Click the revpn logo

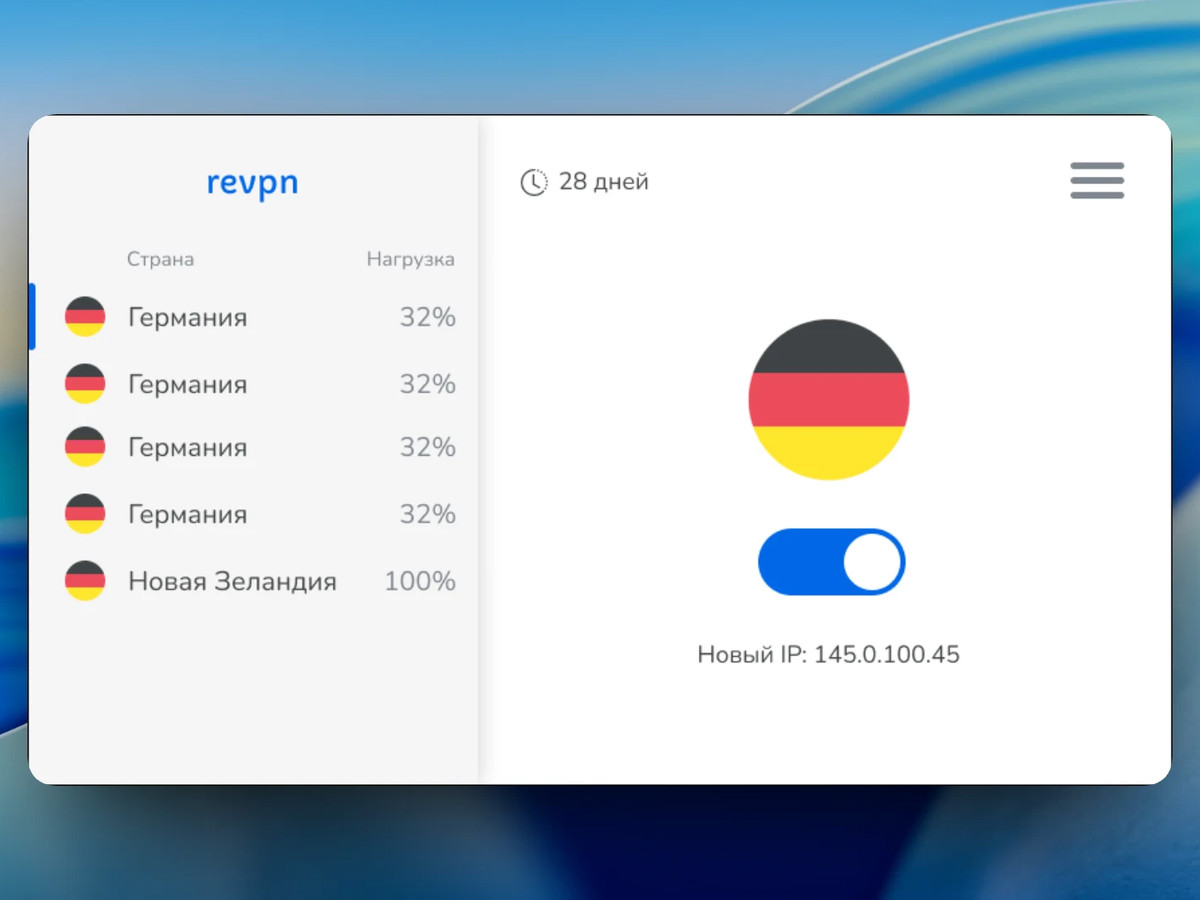[x=253, y=183]
